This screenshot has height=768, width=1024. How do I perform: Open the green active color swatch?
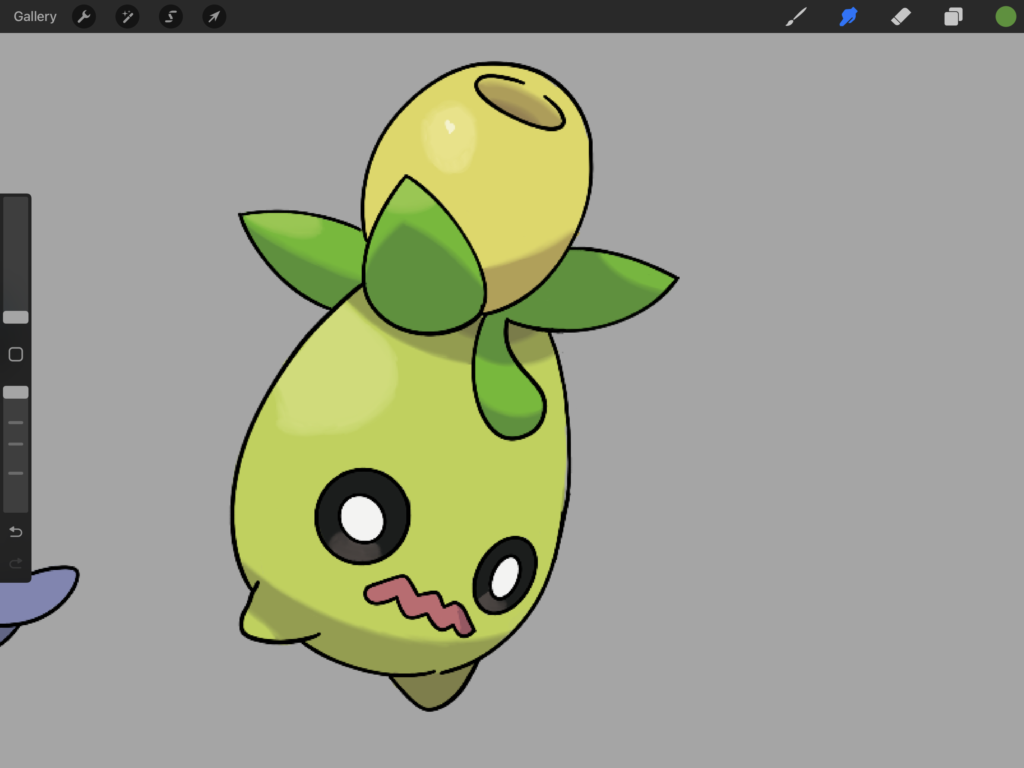click(x=1006, y=16)
